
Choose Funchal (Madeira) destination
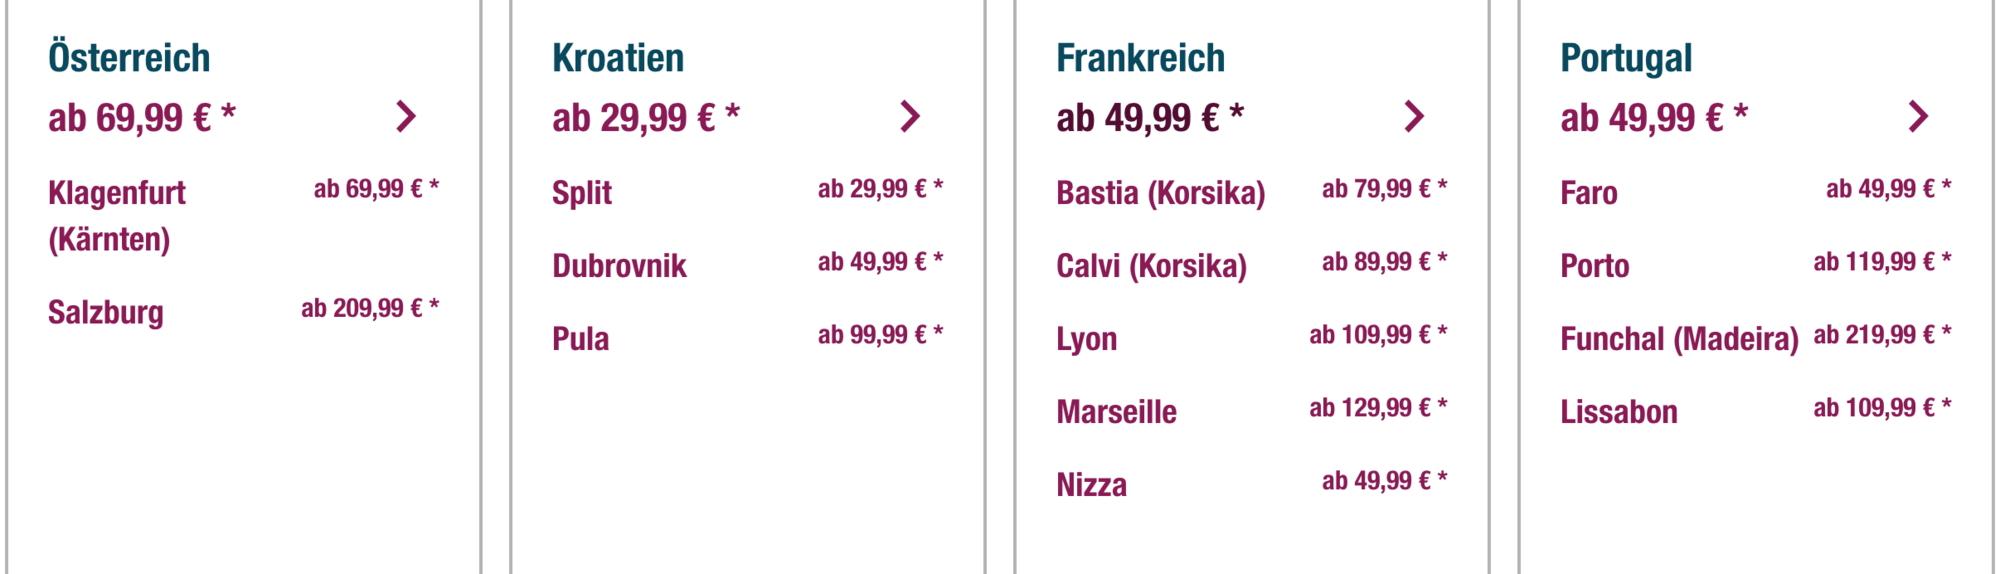pyautogui.click(x=1679, y=338)
